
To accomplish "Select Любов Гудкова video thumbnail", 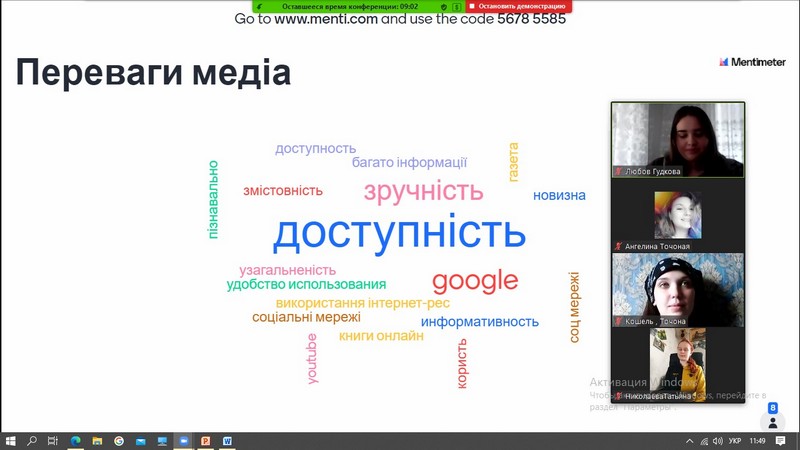I will pos(678,140).
